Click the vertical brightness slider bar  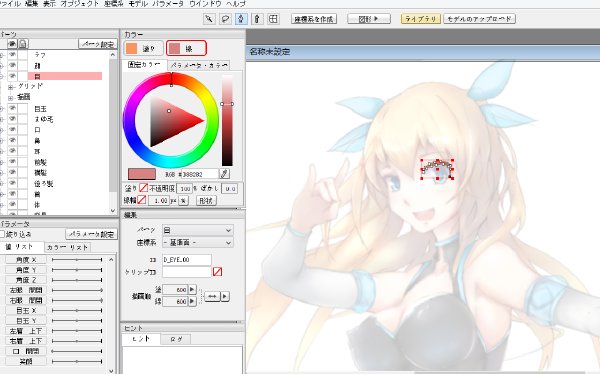point(227,121)
